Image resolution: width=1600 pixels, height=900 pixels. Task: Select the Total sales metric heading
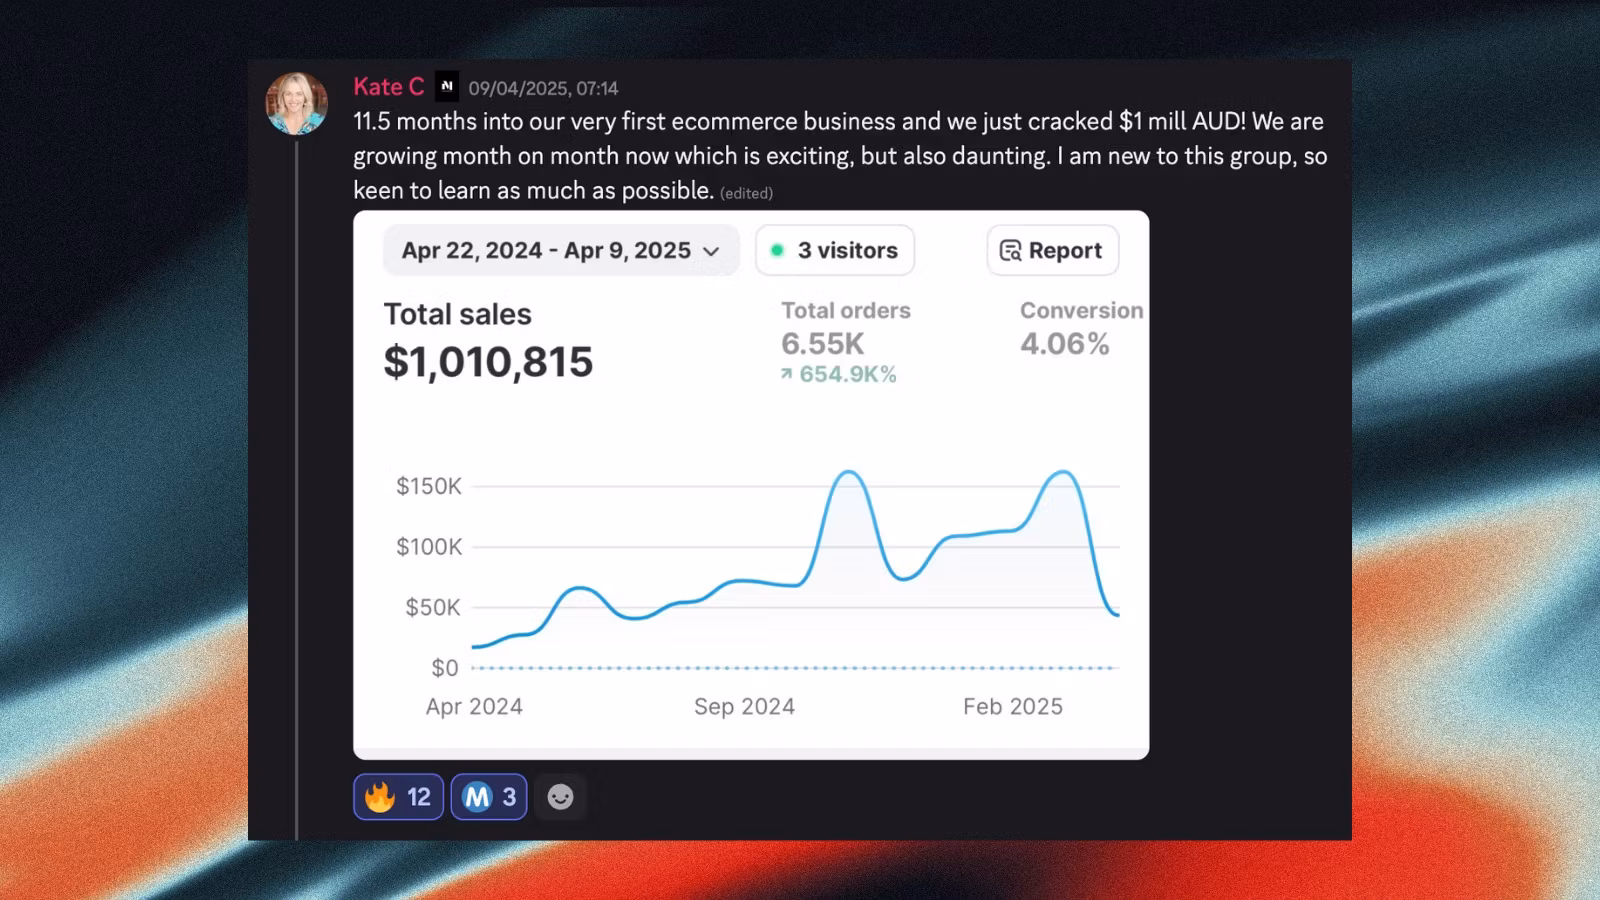457,314
